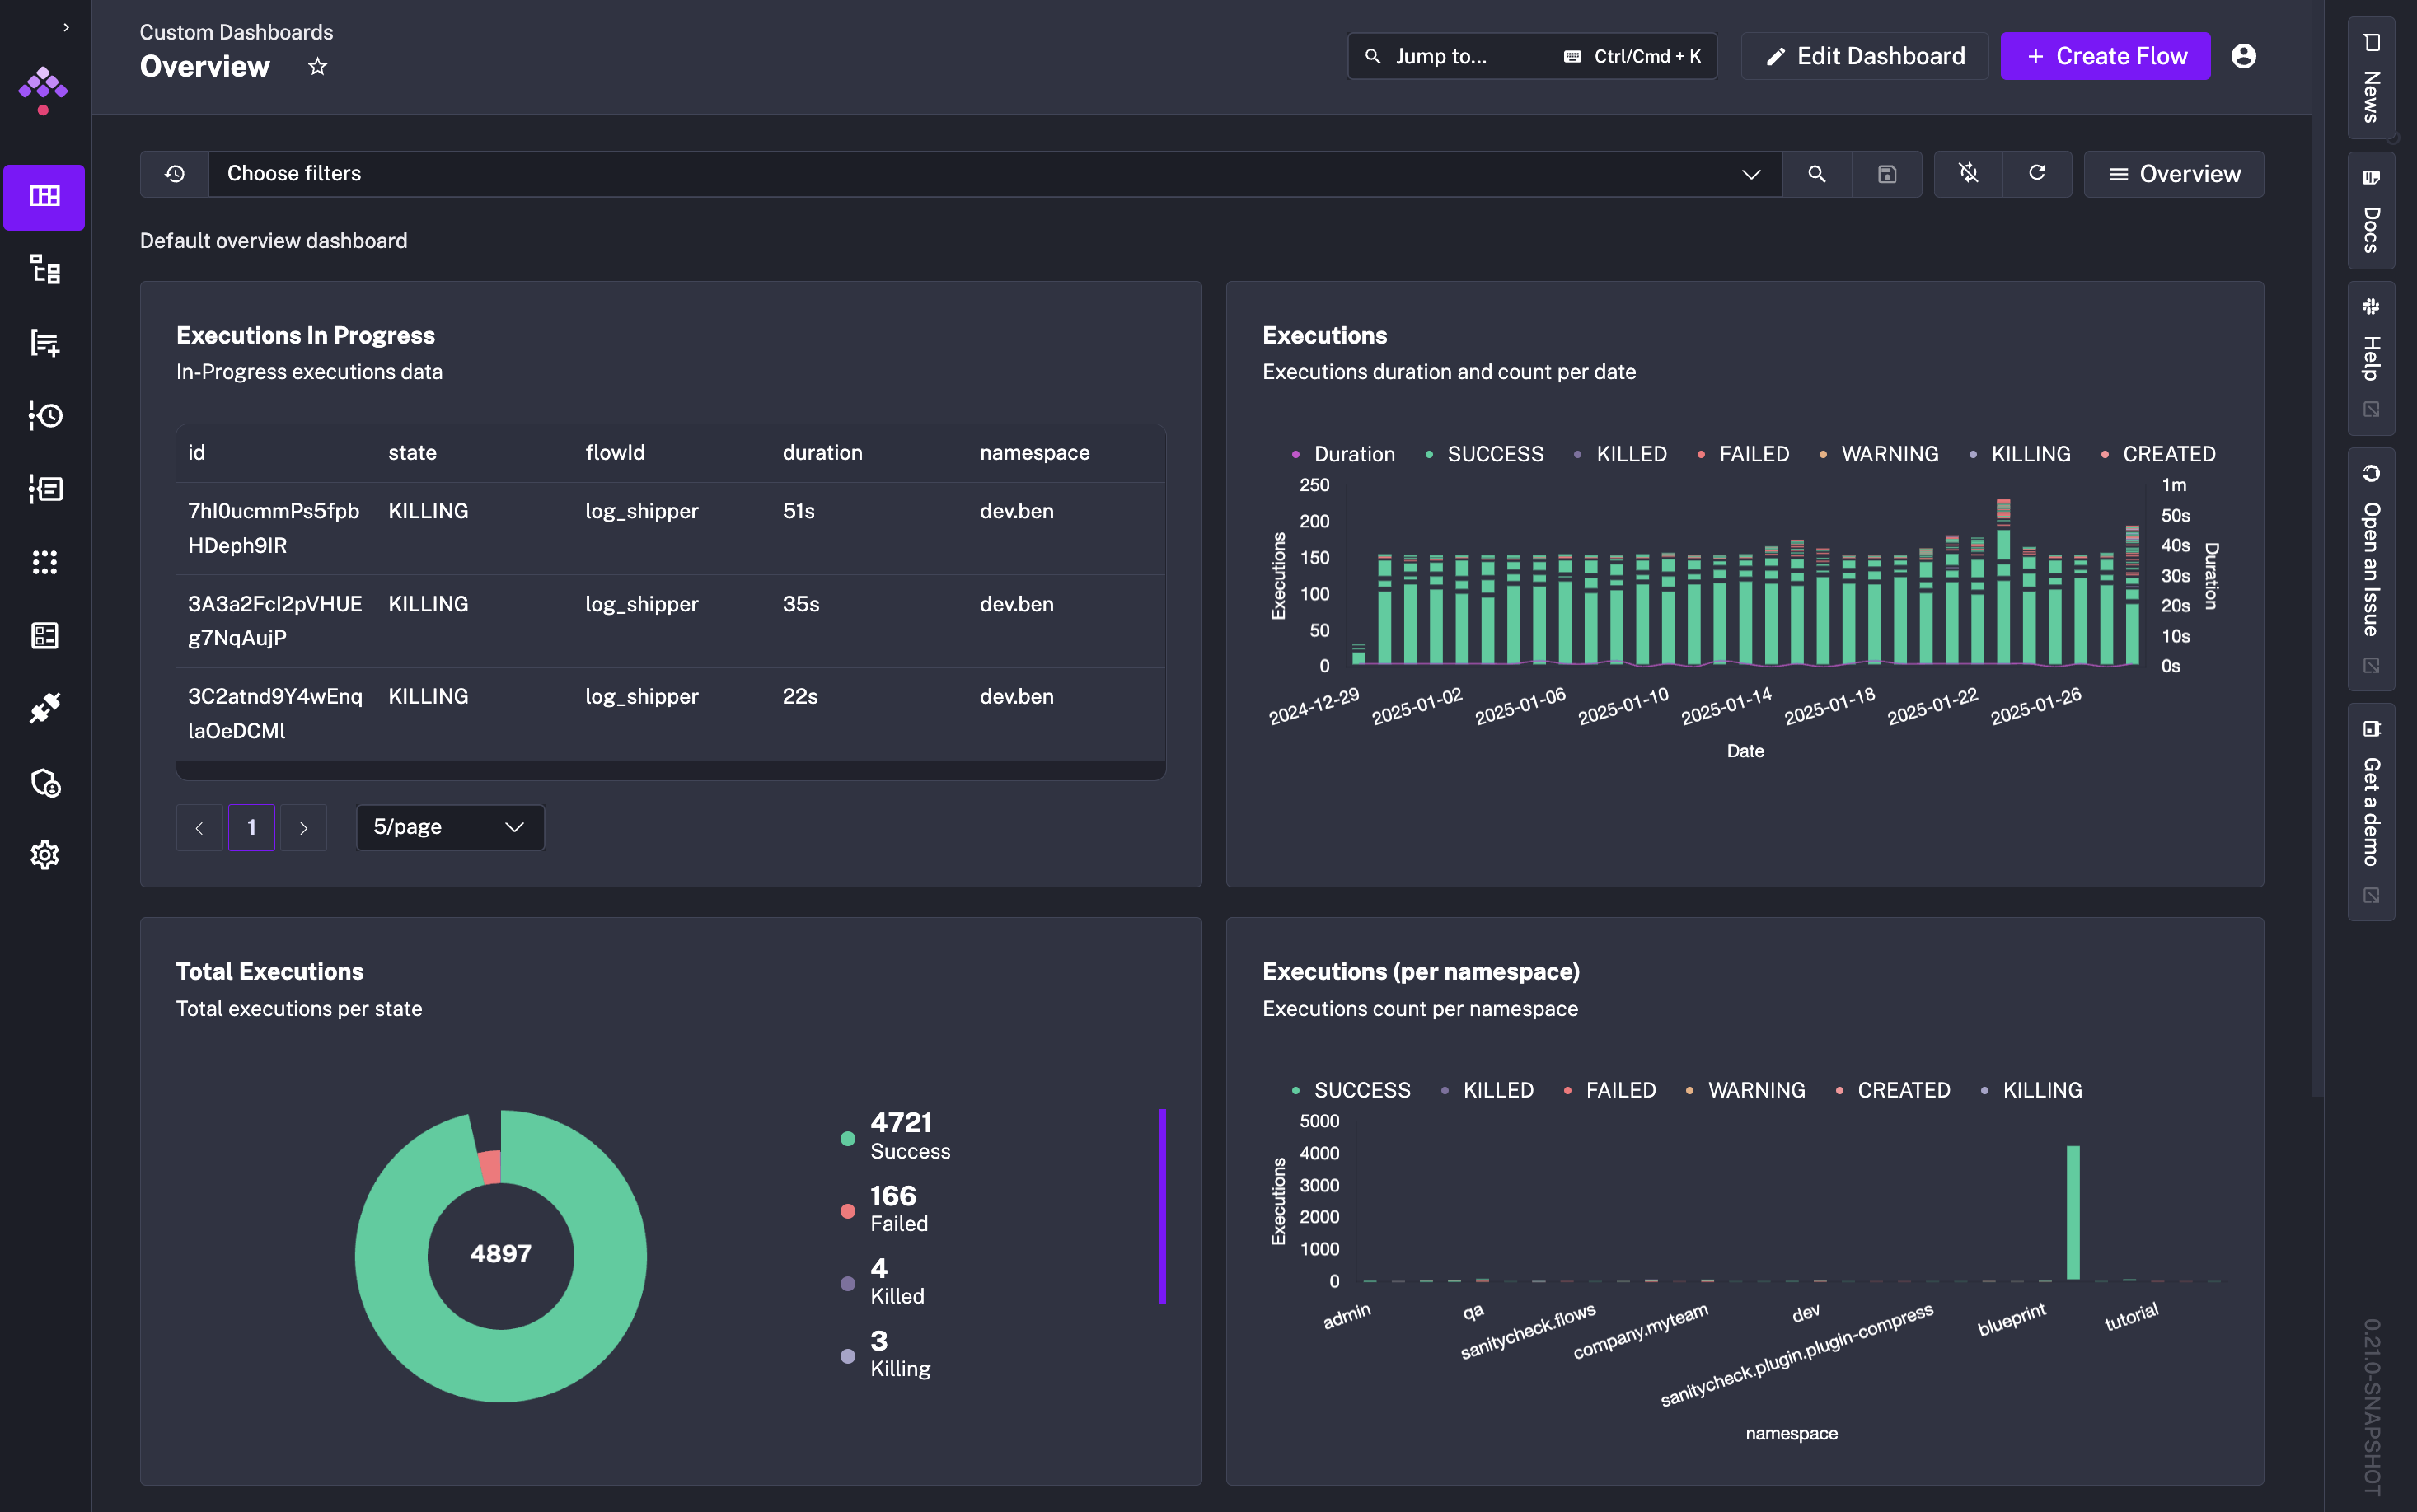Viewport: 2417px width, 1512px height.
Task: Open the Flows sidebar icon
Action: [x=44, y=269]
